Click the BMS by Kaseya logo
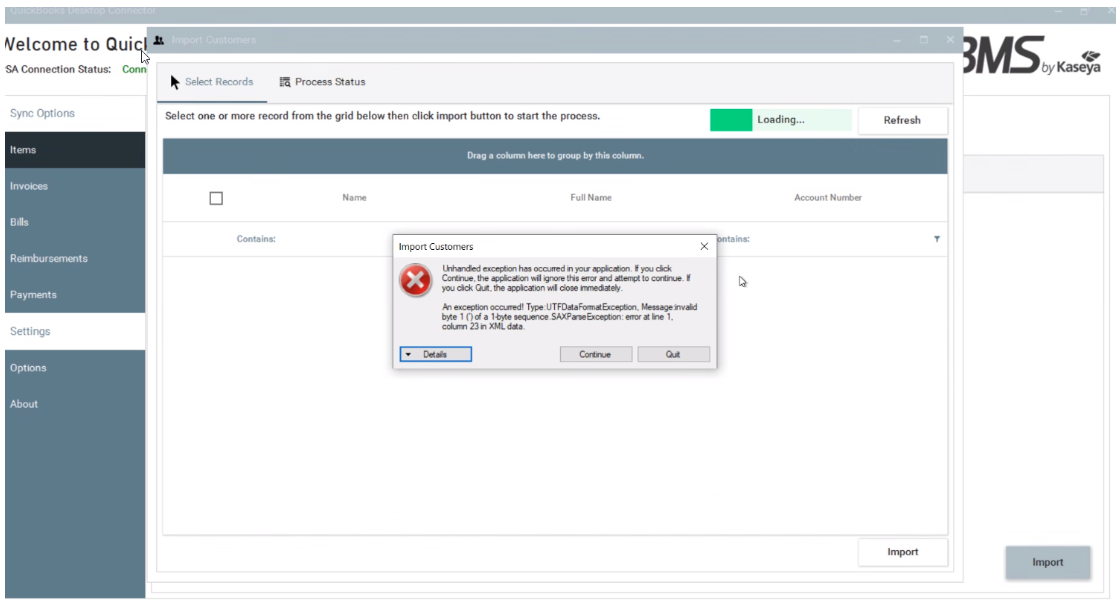Screen dimensions: 1118x604 pos(1031,56)
